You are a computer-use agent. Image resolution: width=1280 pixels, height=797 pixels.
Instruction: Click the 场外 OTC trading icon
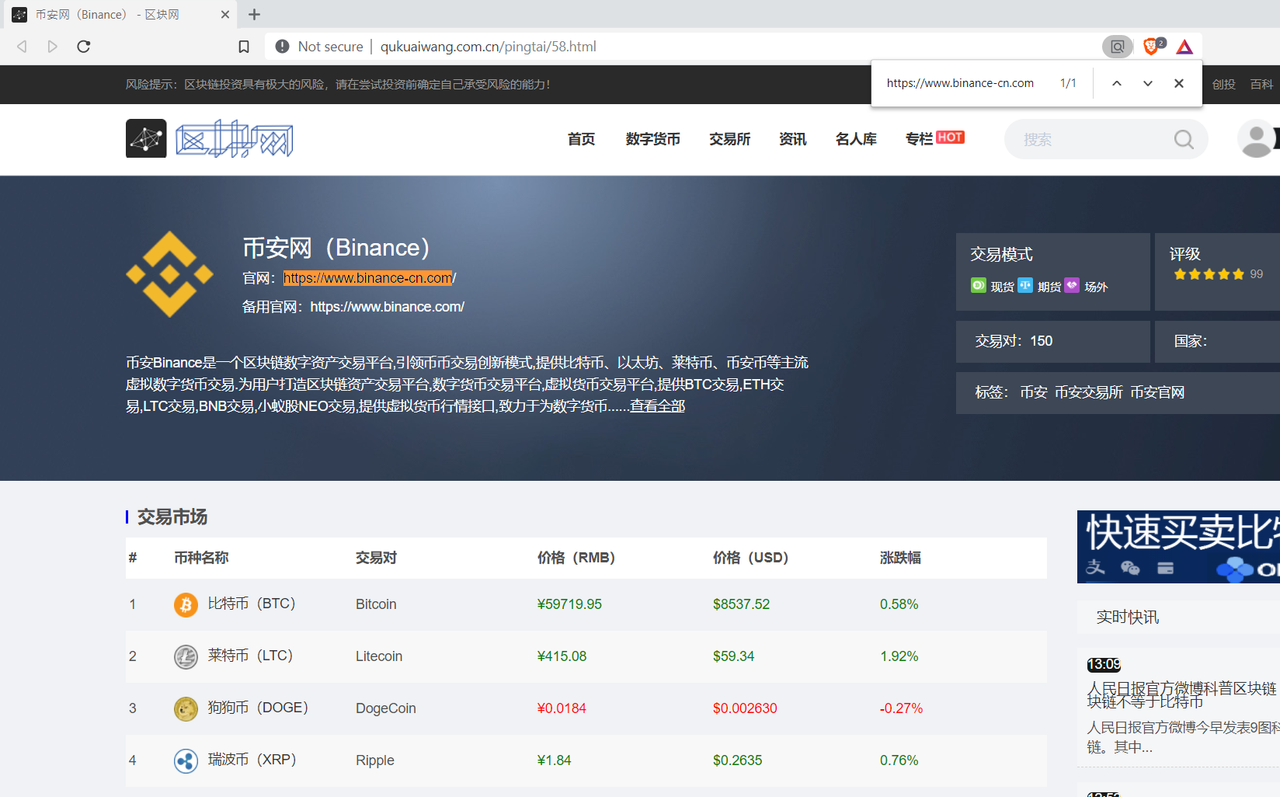pyautogui.click(x=1072, y=285)
